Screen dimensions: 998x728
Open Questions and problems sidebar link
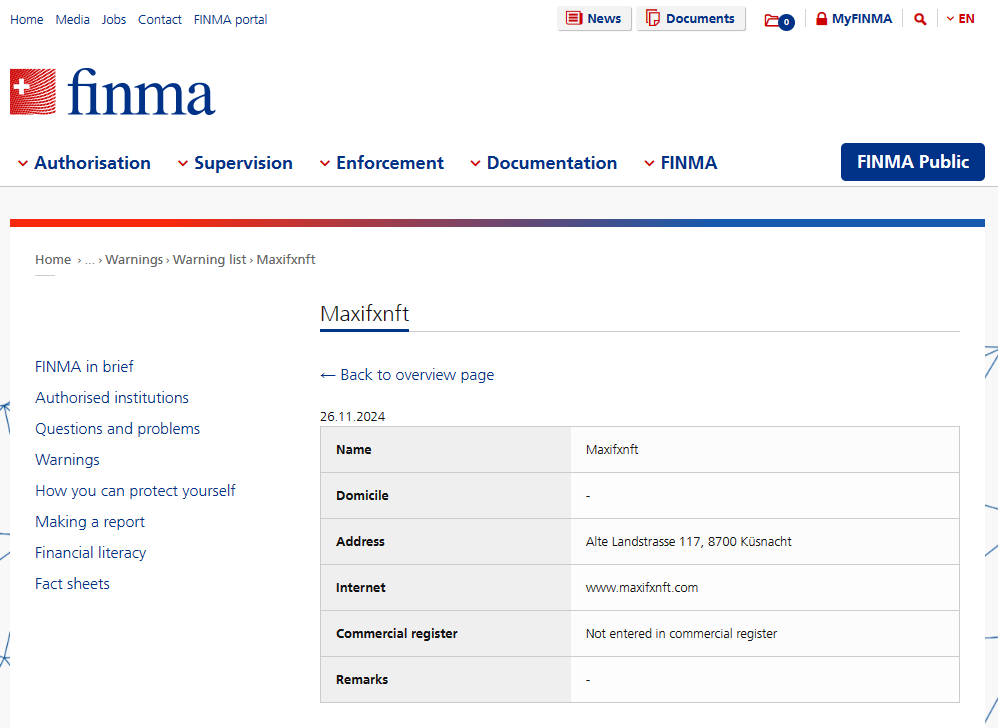pyautogui.click(x=118, y=429)
